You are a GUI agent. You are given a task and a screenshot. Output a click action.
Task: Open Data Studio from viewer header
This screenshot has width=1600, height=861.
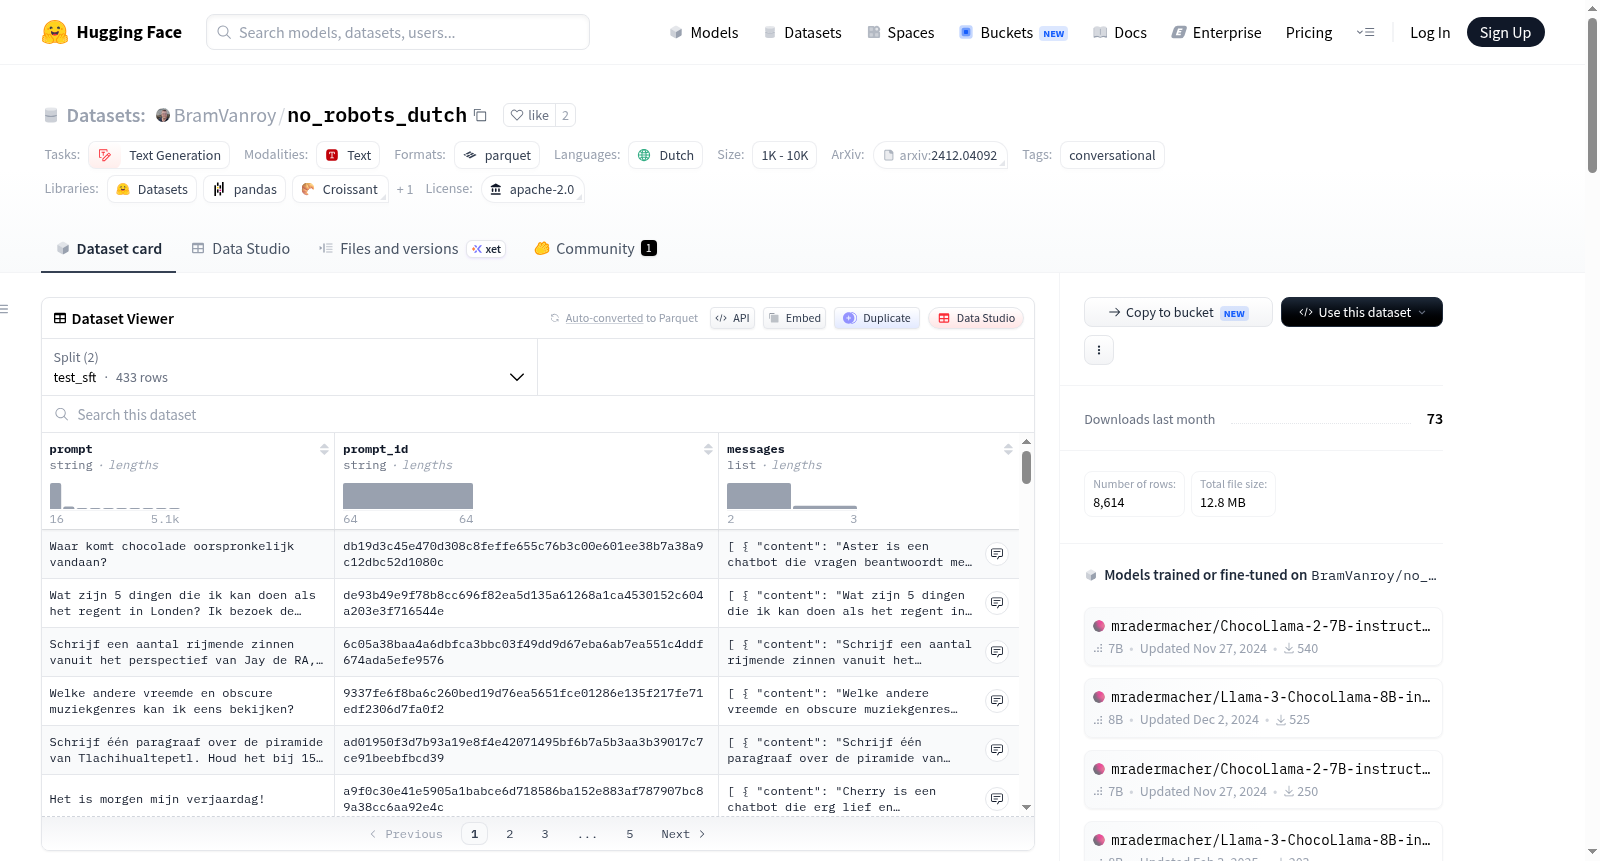point(976,318)
